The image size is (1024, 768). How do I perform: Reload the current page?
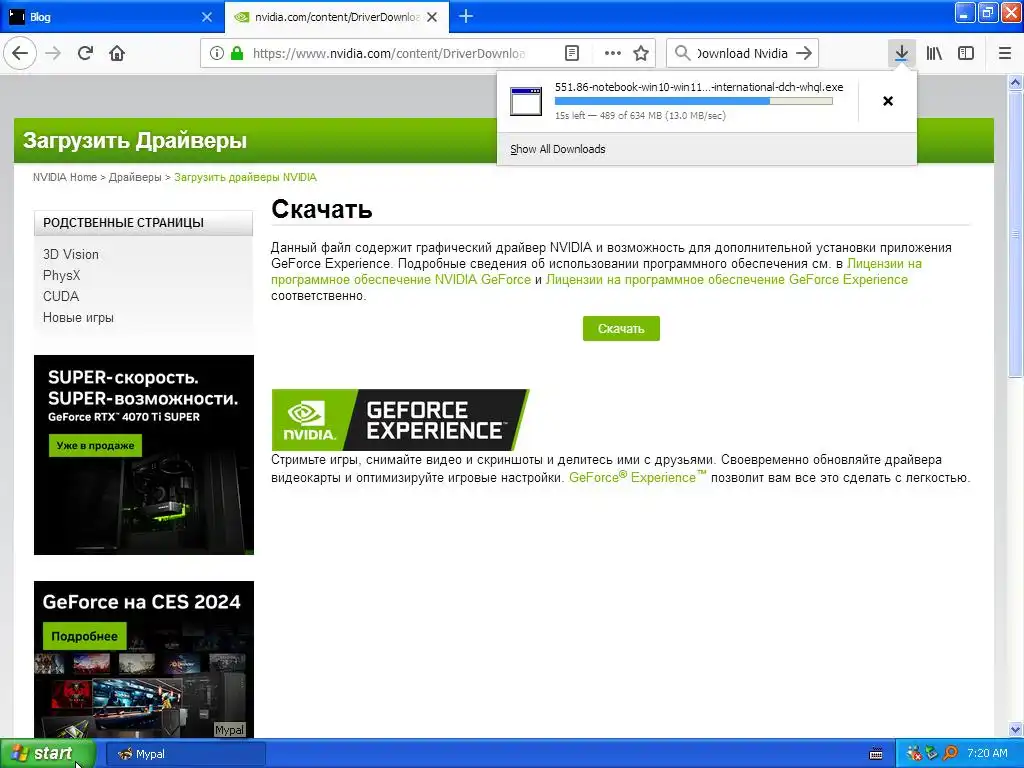[x=85, y=53]
